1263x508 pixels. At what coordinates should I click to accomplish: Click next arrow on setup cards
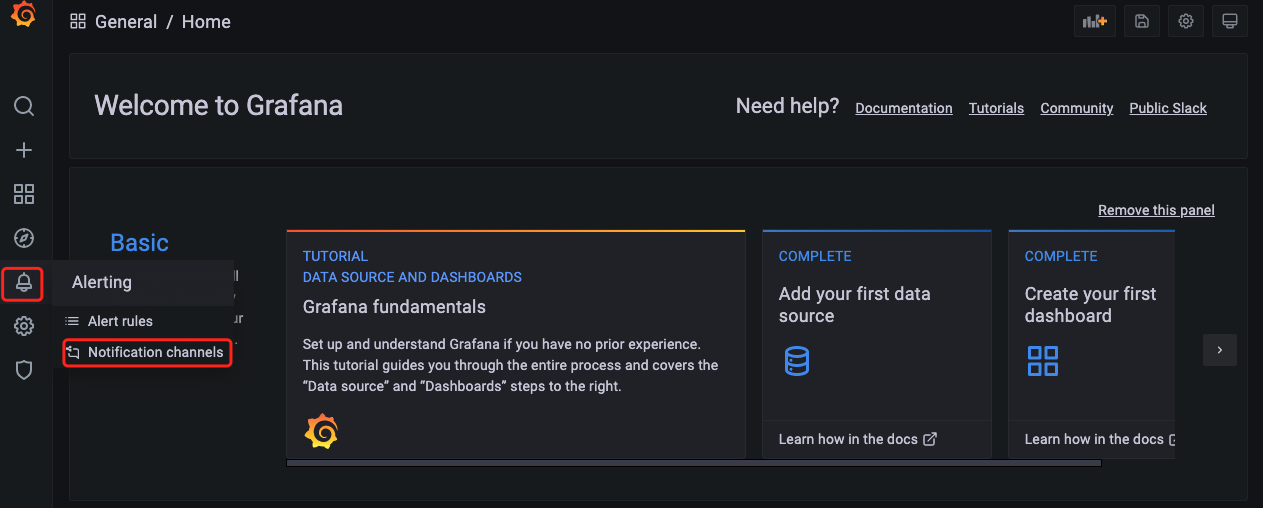point(1220,350)
